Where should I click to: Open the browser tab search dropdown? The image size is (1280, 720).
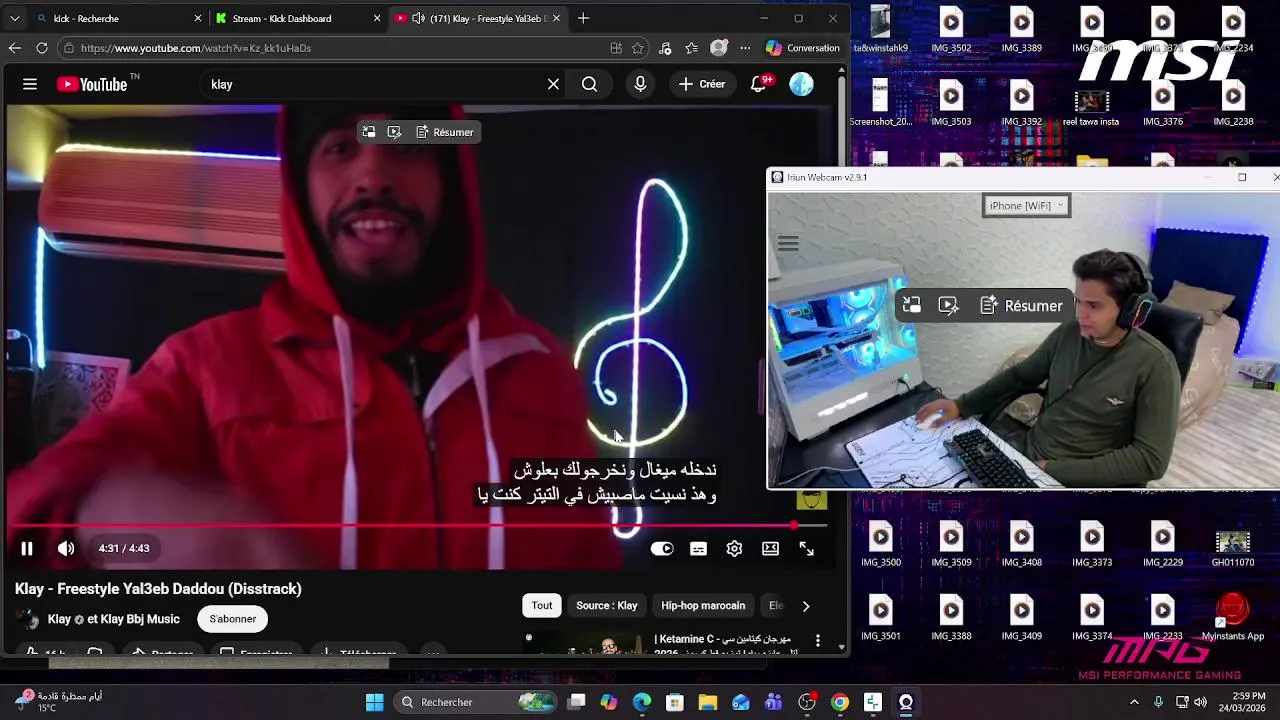[14, 18]
